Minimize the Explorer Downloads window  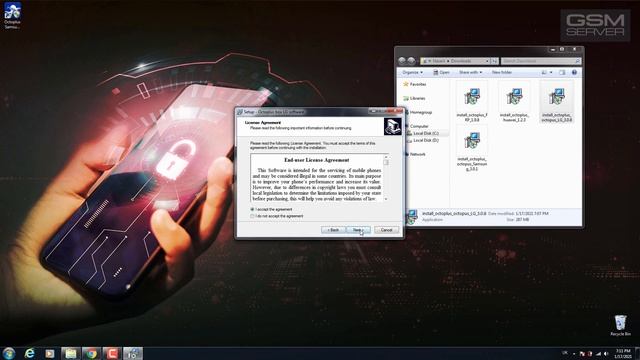click(553, 49)
